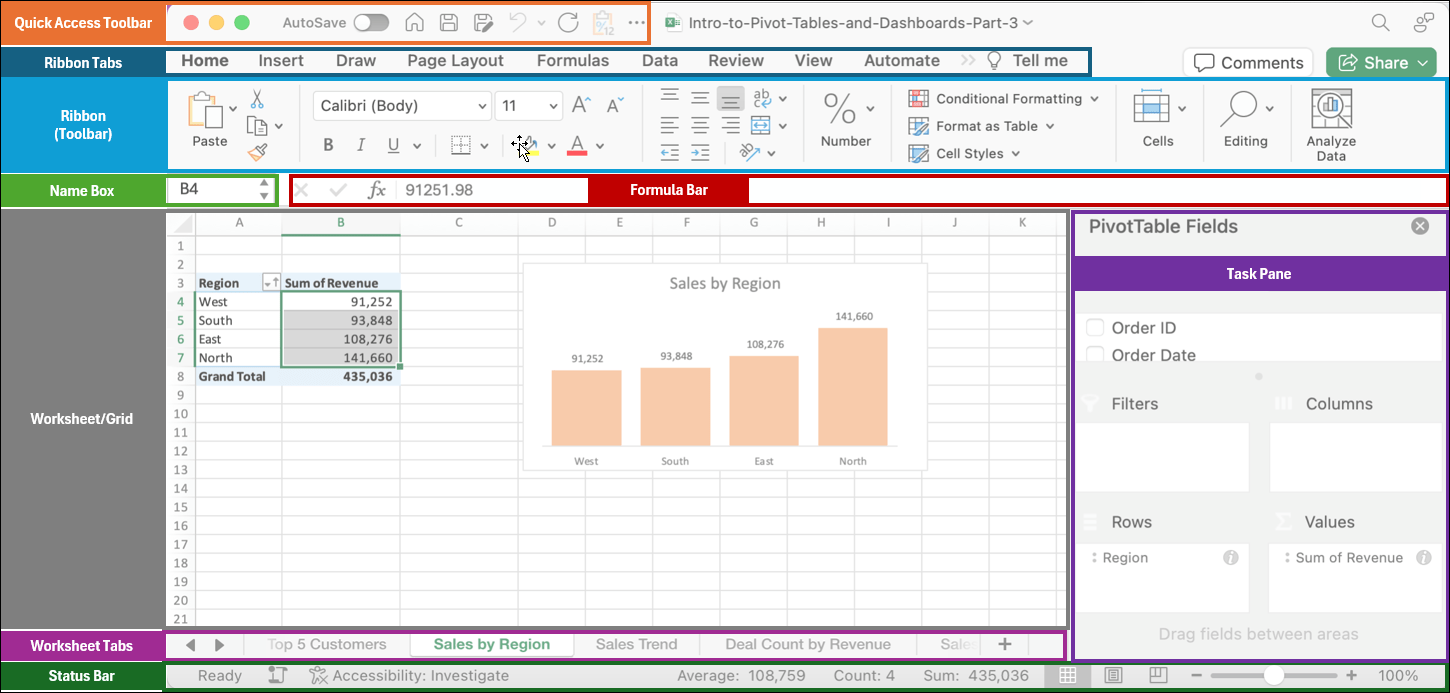Apply Italic formatting
This screenshot has height=693, width=1450.
[x=361, y=146]
